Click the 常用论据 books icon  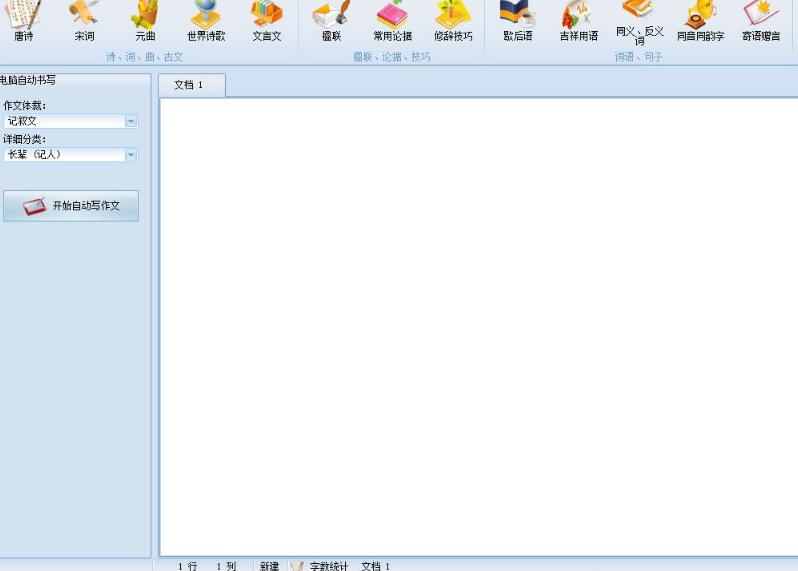coord(392,20)
